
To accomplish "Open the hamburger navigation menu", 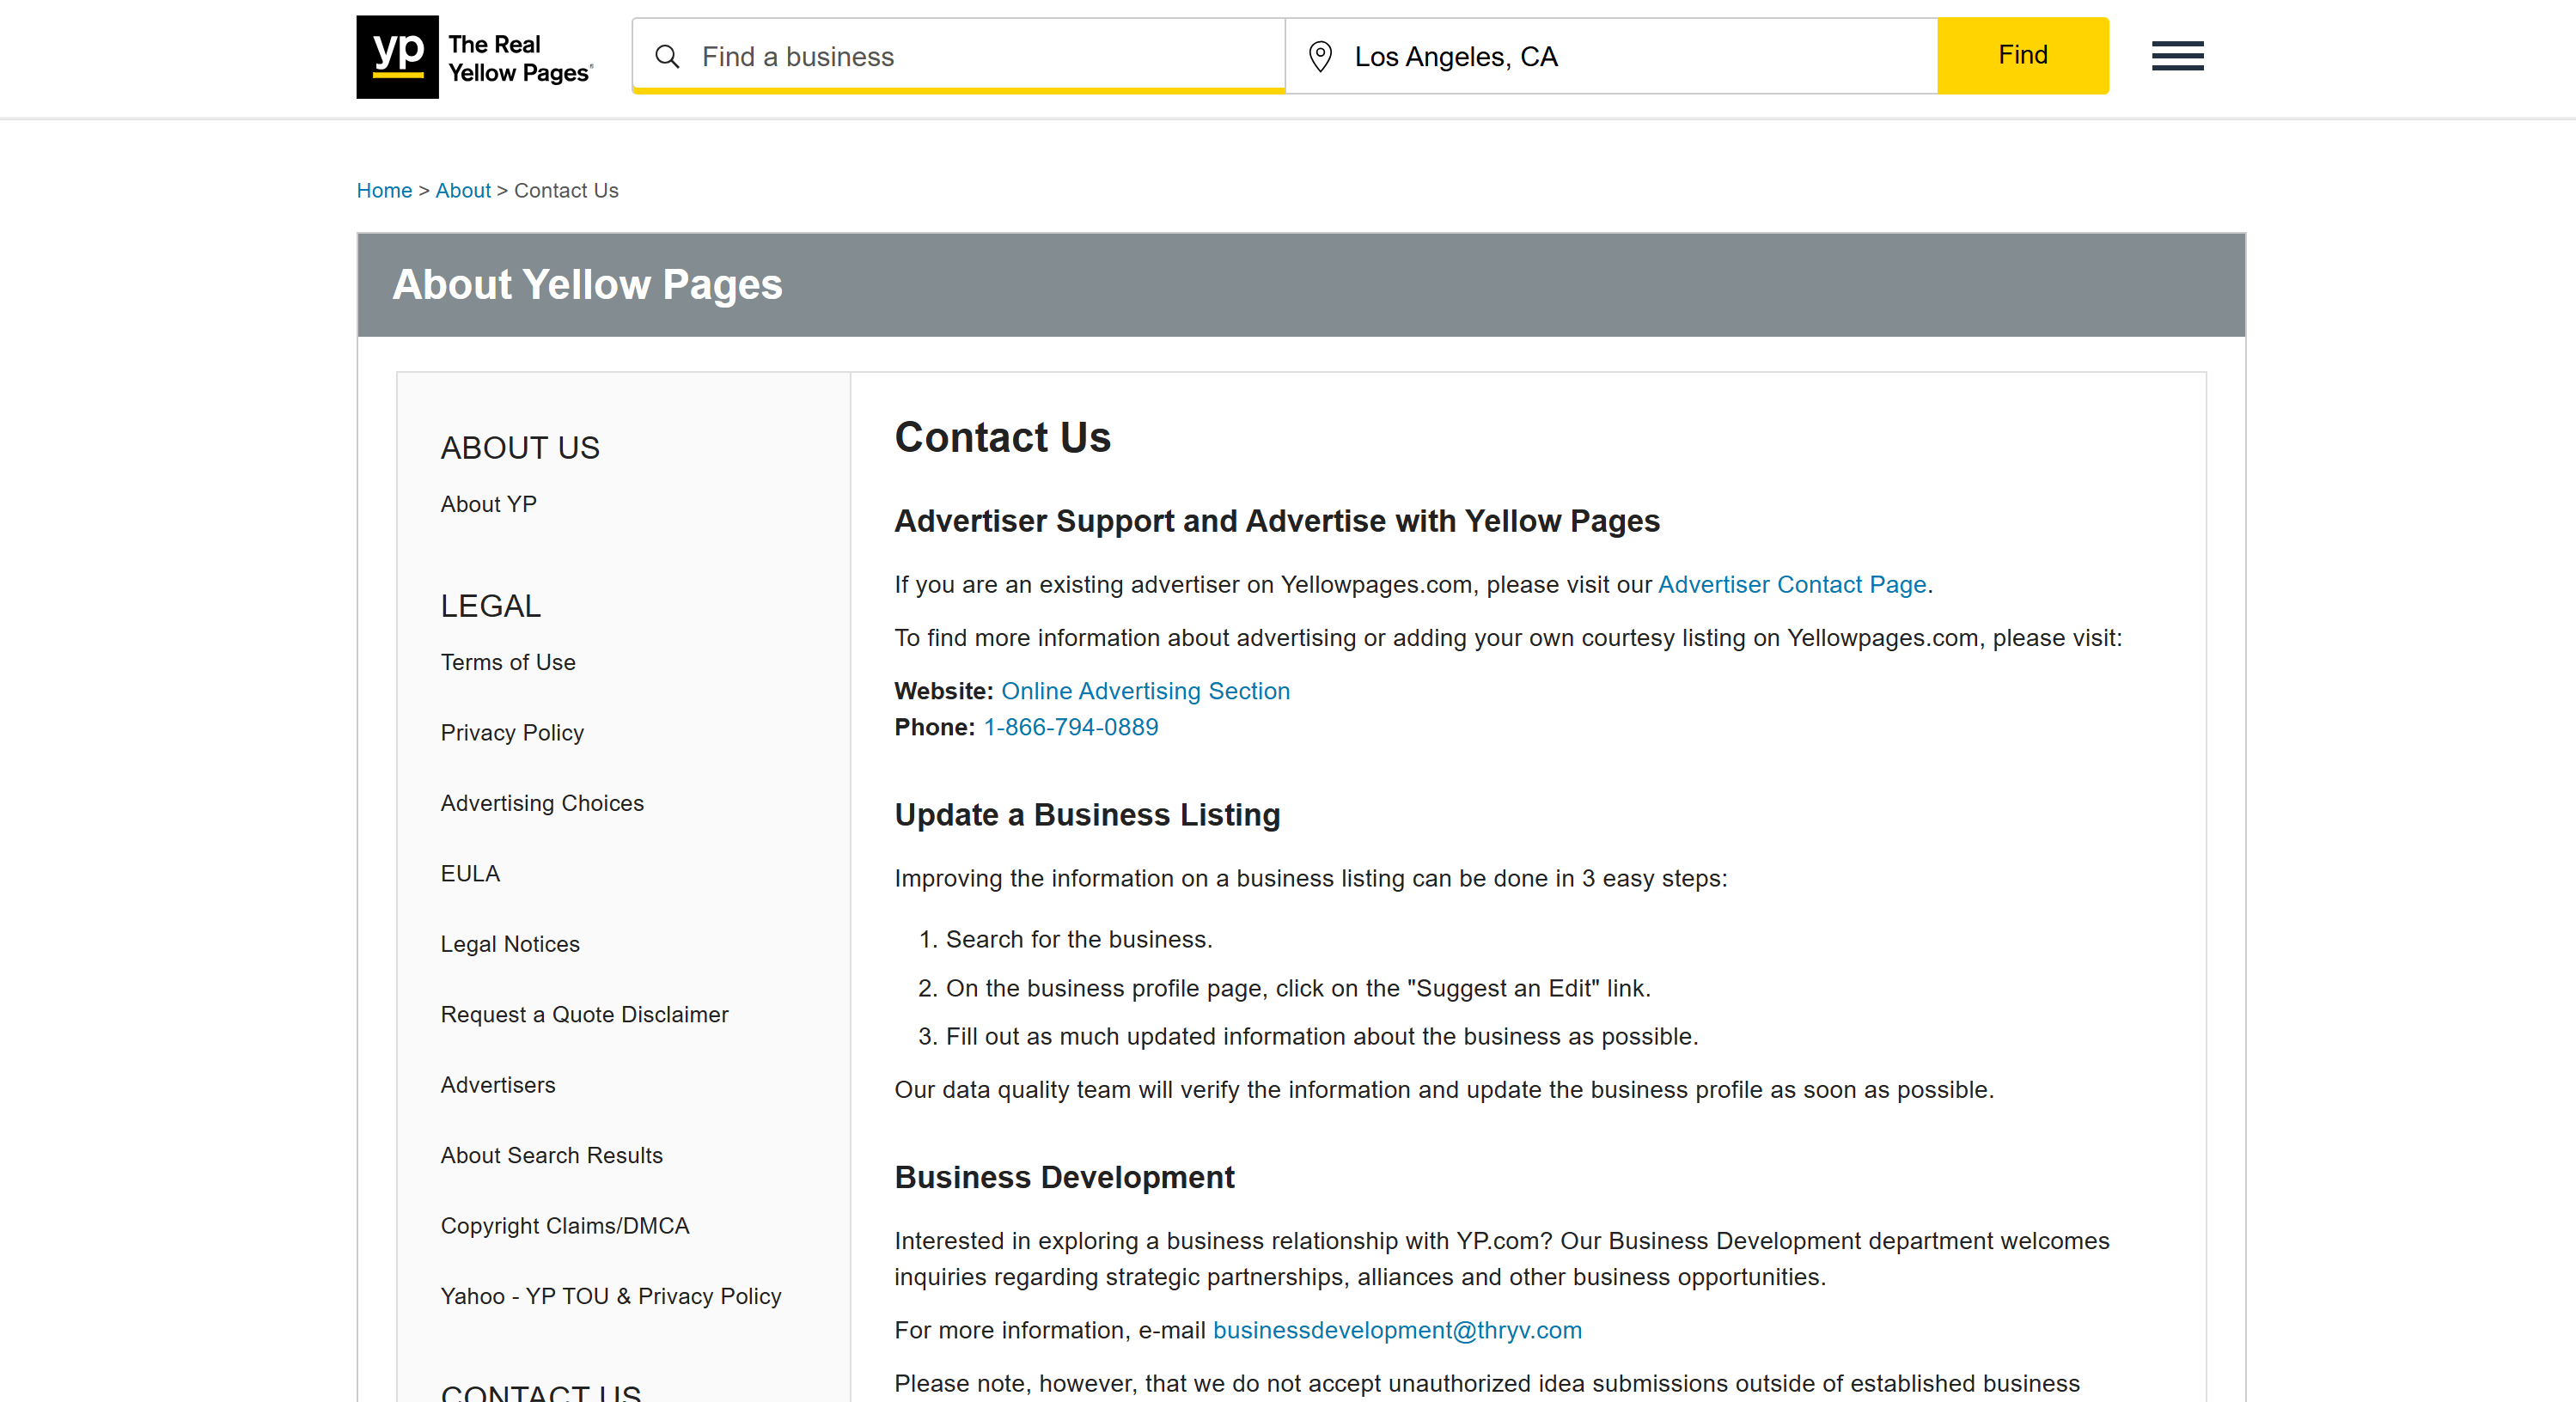I will pos(2177,56).
